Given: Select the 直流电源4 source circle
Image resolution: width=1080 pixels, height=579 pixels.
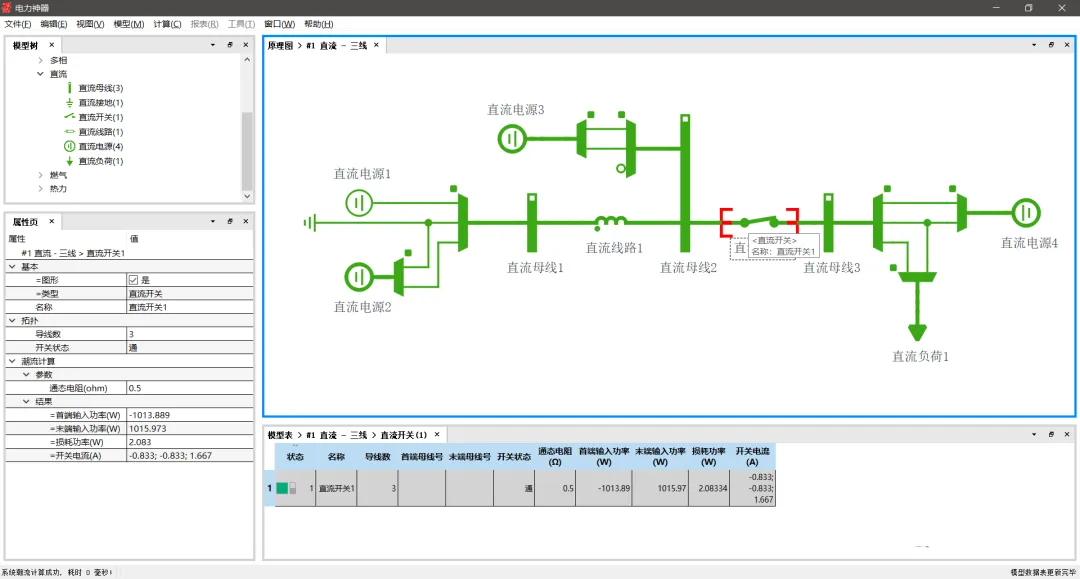Looking at the screenshot, I should click(1026, 213).
